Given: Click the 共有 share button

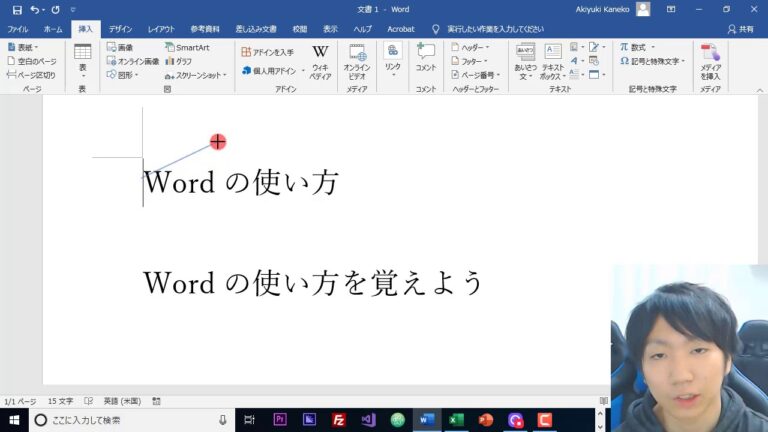Looking at the screenshot, I should click(x=740, y=29).
